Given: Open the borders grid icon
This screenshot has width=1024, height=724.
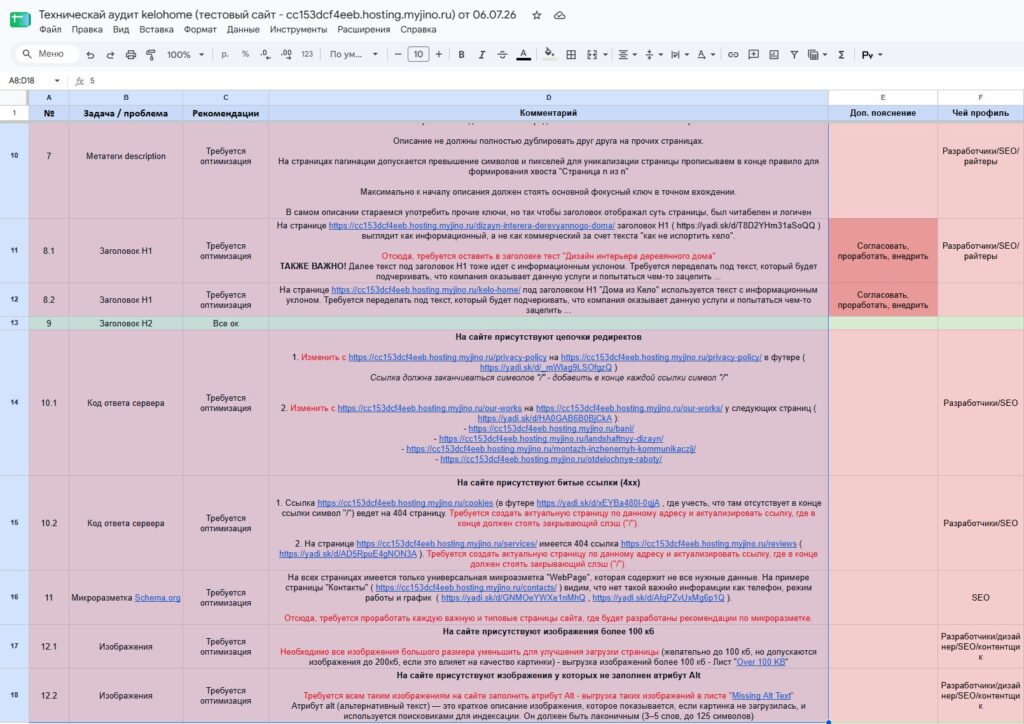Looking at the screenshot, I should coord(571,55).
